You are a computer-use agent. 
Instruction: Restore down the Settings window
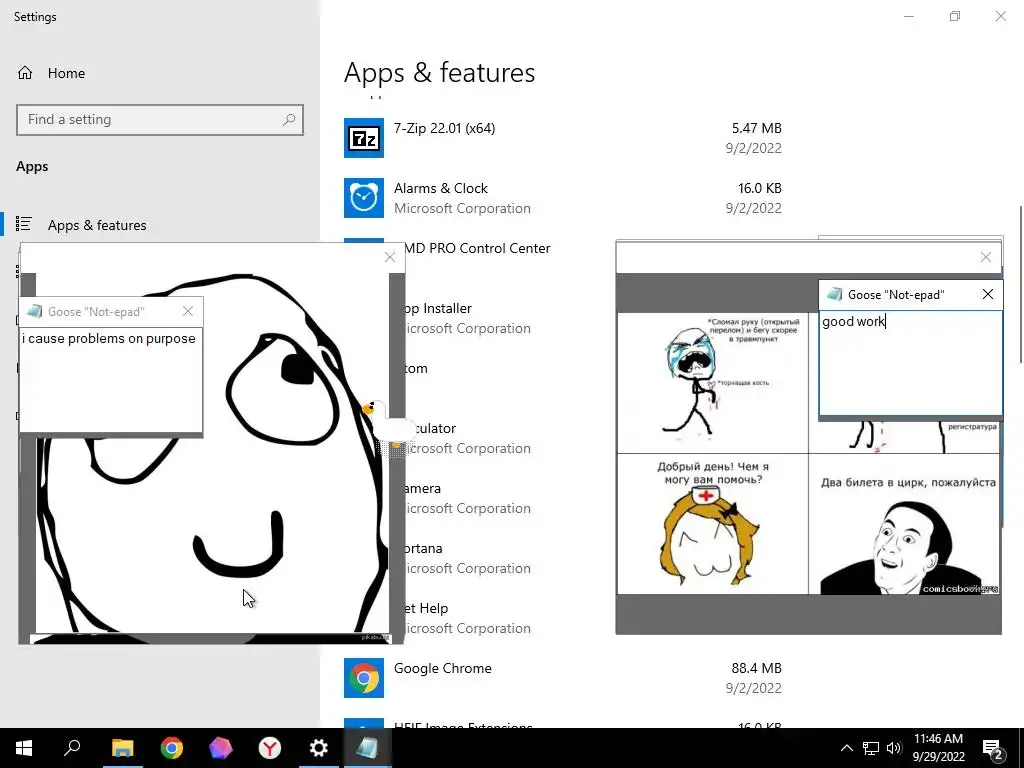955,16
